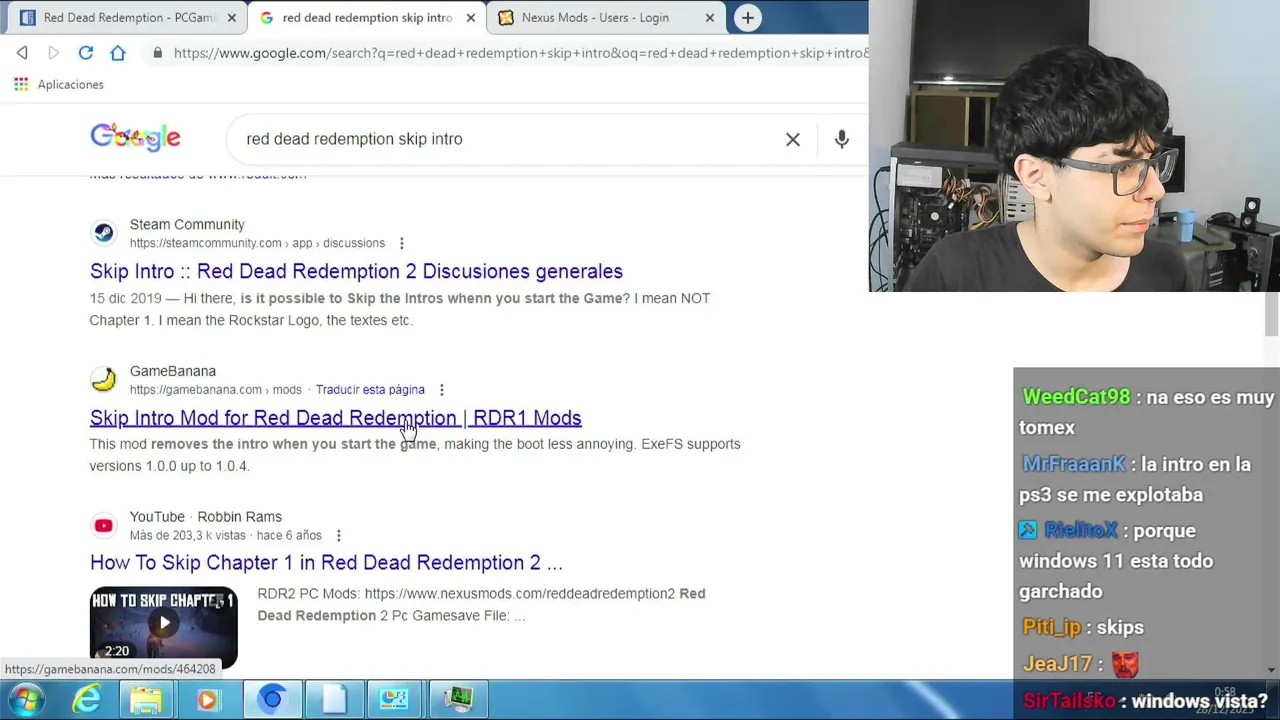Click the Steam Community site name
This screenshot has height=720, width=1280.
point(187,224)
